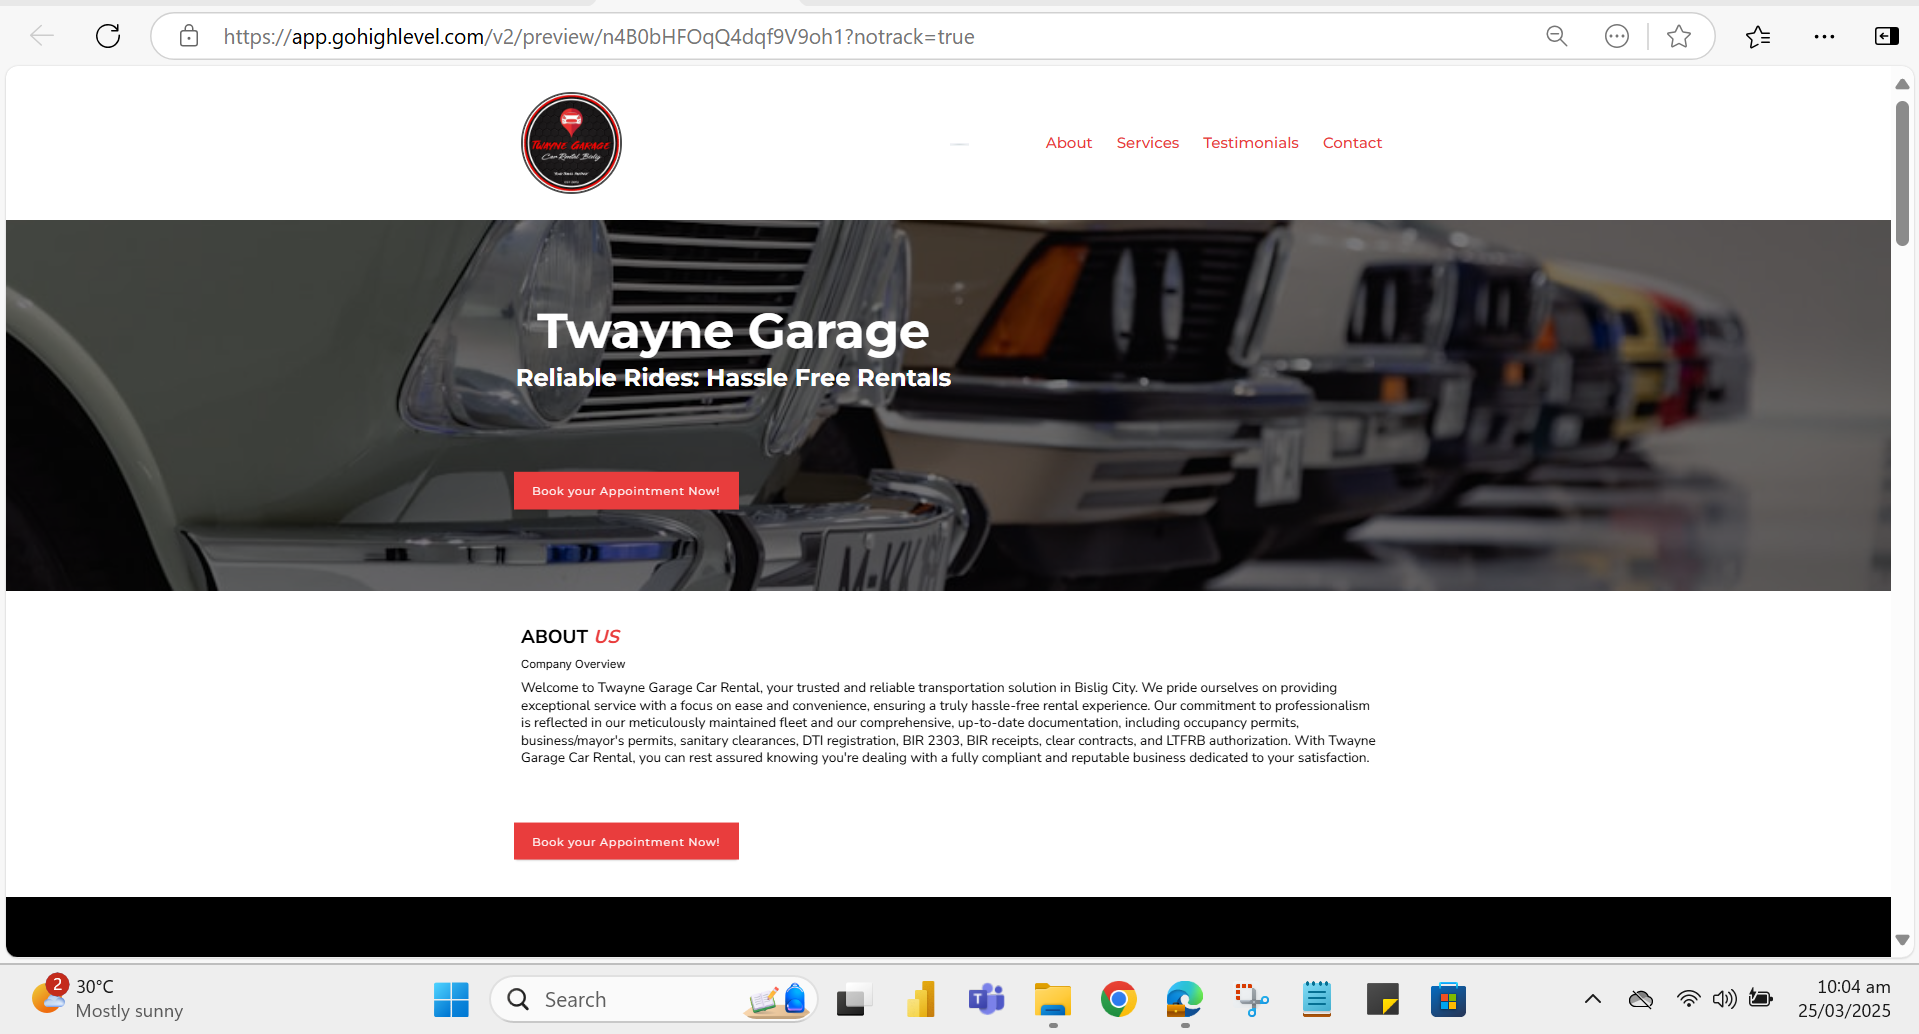Open the Favorites list icon
The width and height of the screenshot is (1919, 1034).
1758,37
